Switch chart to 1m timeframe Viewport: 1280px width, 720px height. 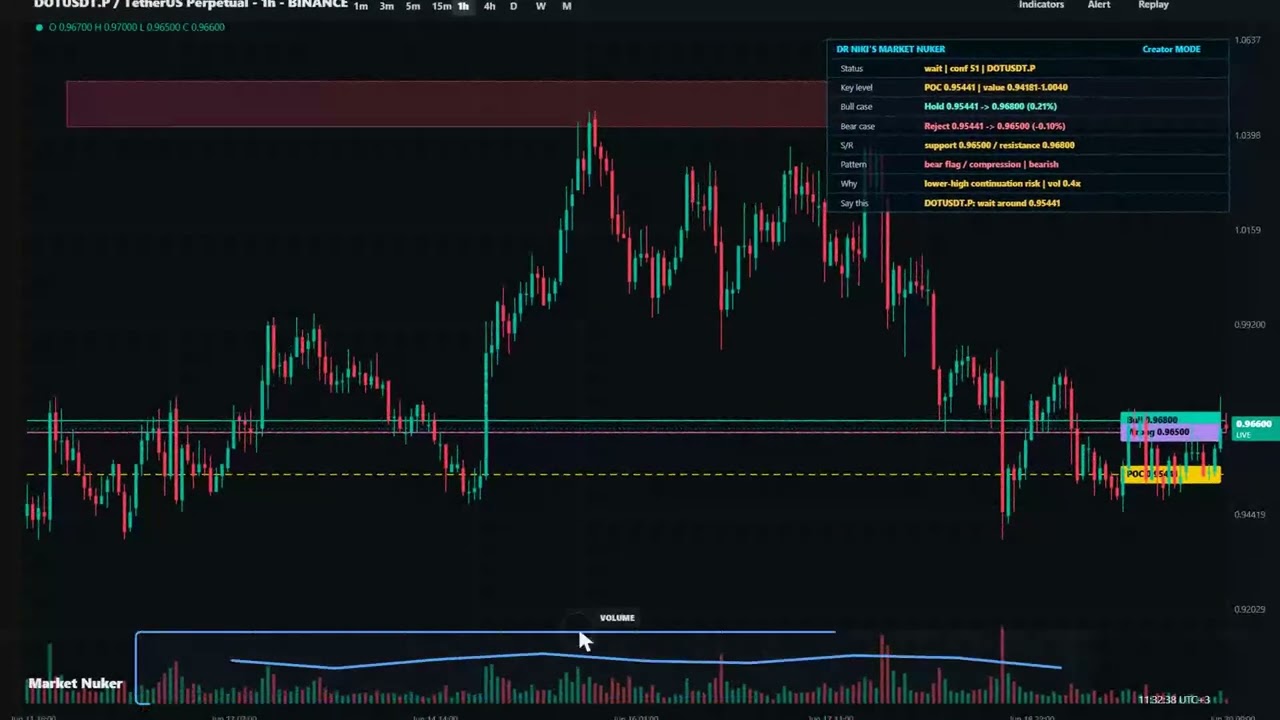pyautogui.click(x=360, y=6)
